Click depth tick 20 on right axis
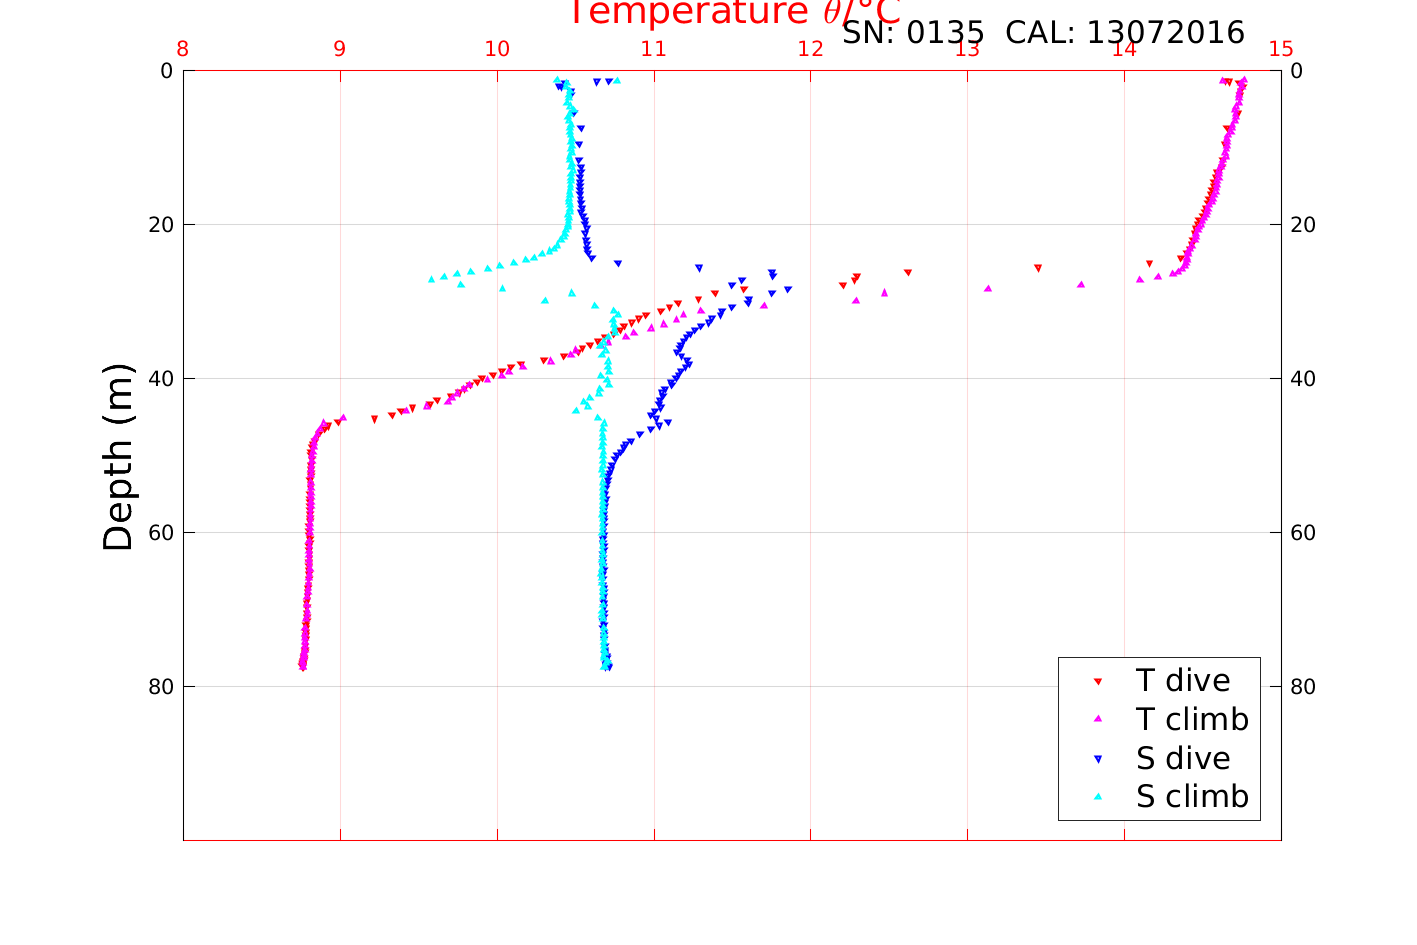1417x945 pixels. pyautogui.click(x=1303, y=225)
